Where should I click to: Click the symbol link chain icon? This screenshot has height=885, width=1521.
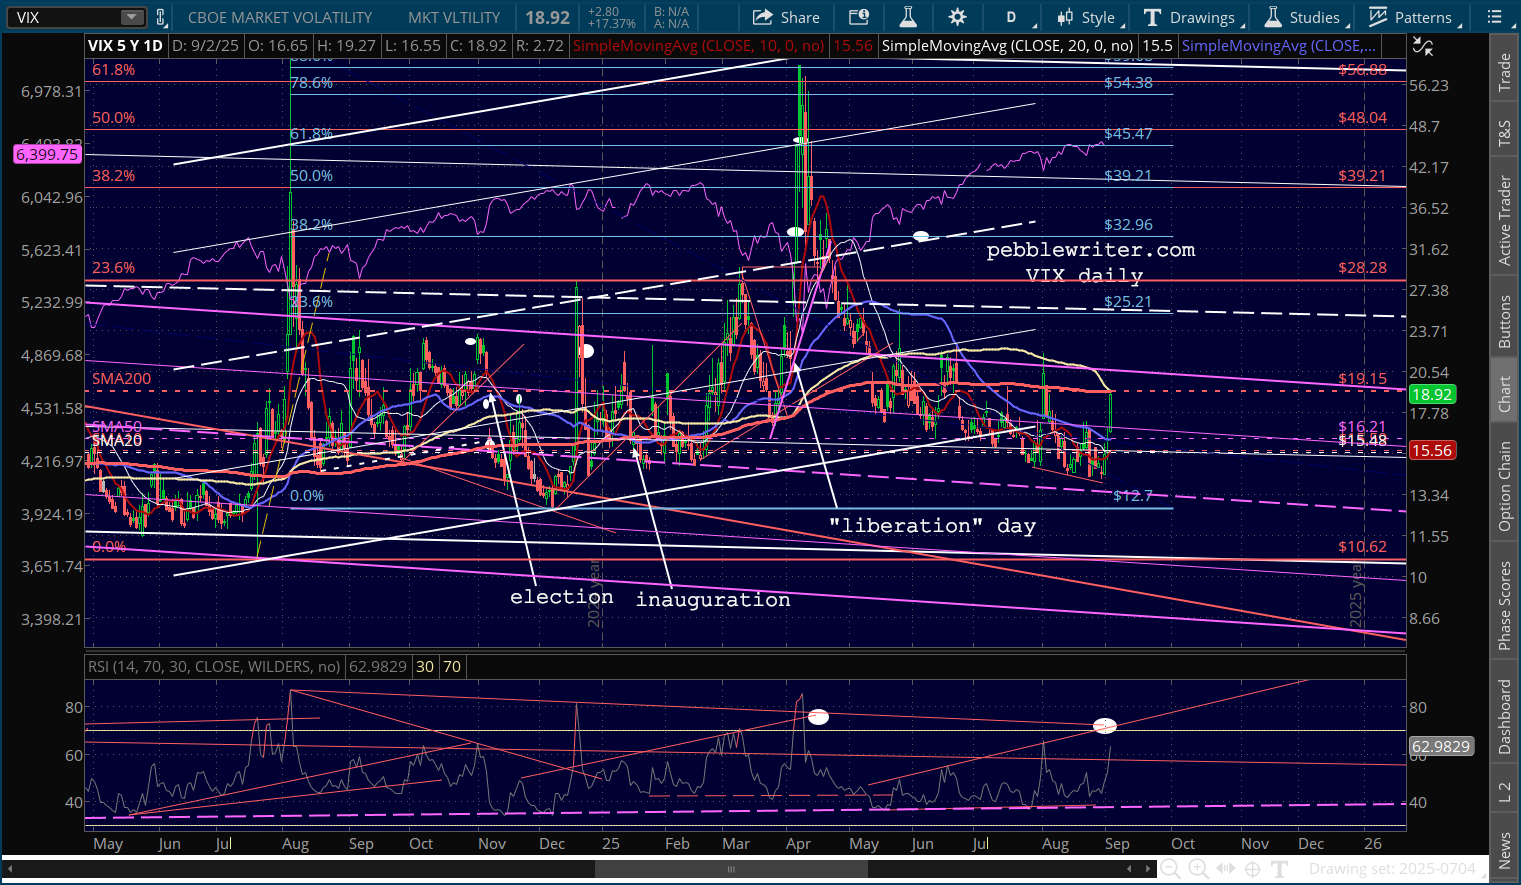coord(160,17)
